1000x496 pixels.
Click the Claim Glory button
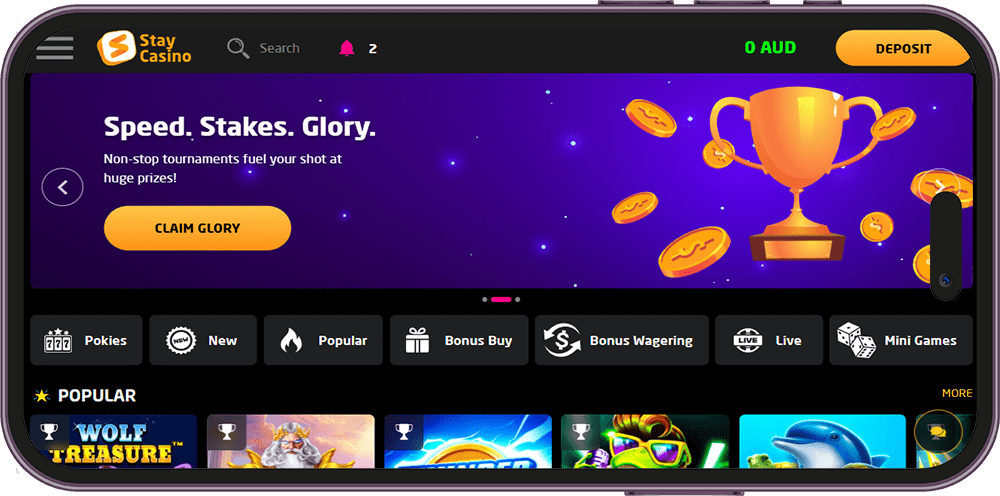[198, 228]
